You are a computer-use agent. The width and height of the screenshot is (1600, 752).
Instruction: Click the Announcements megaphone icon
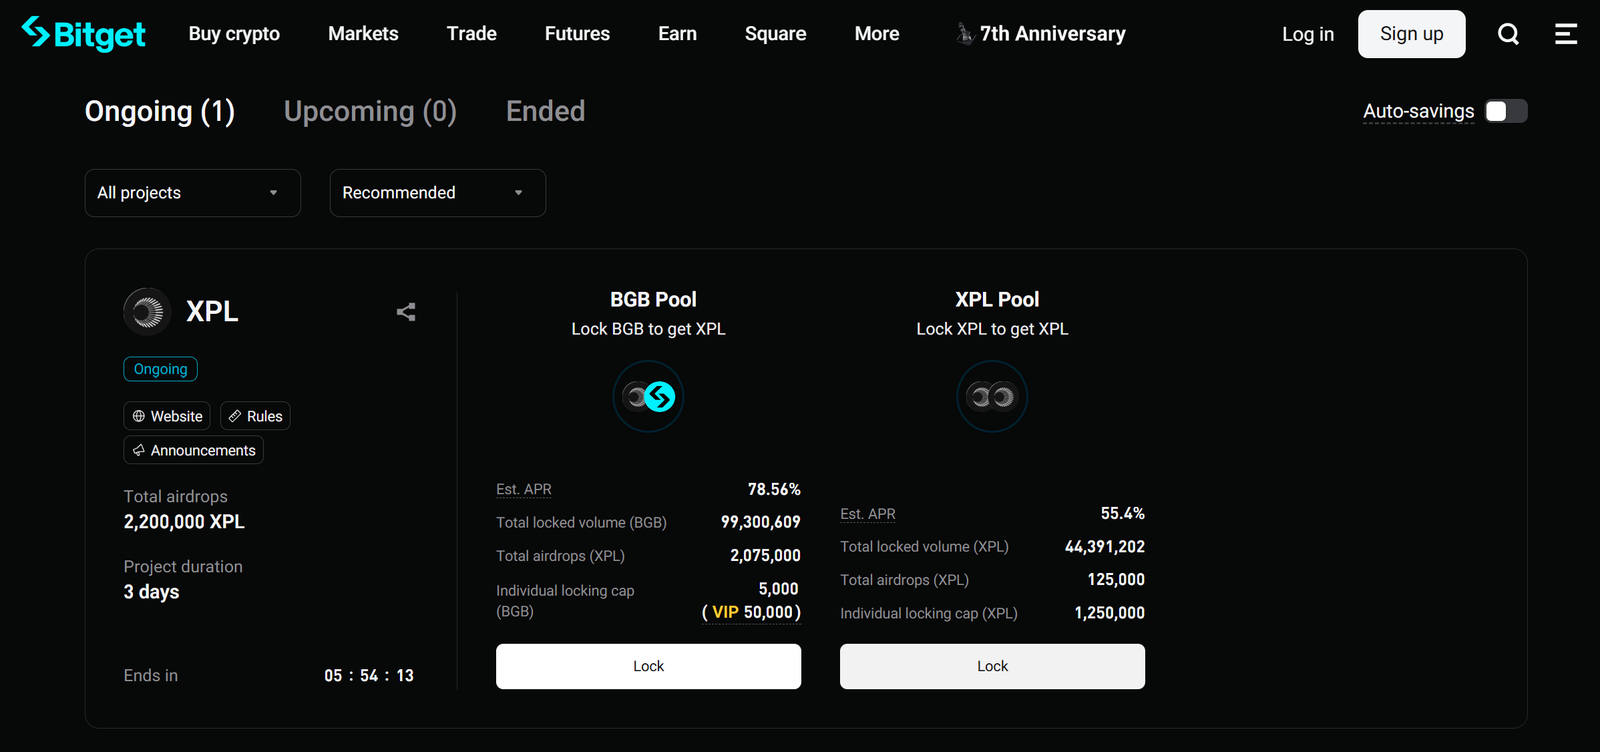tap(139, 450)
